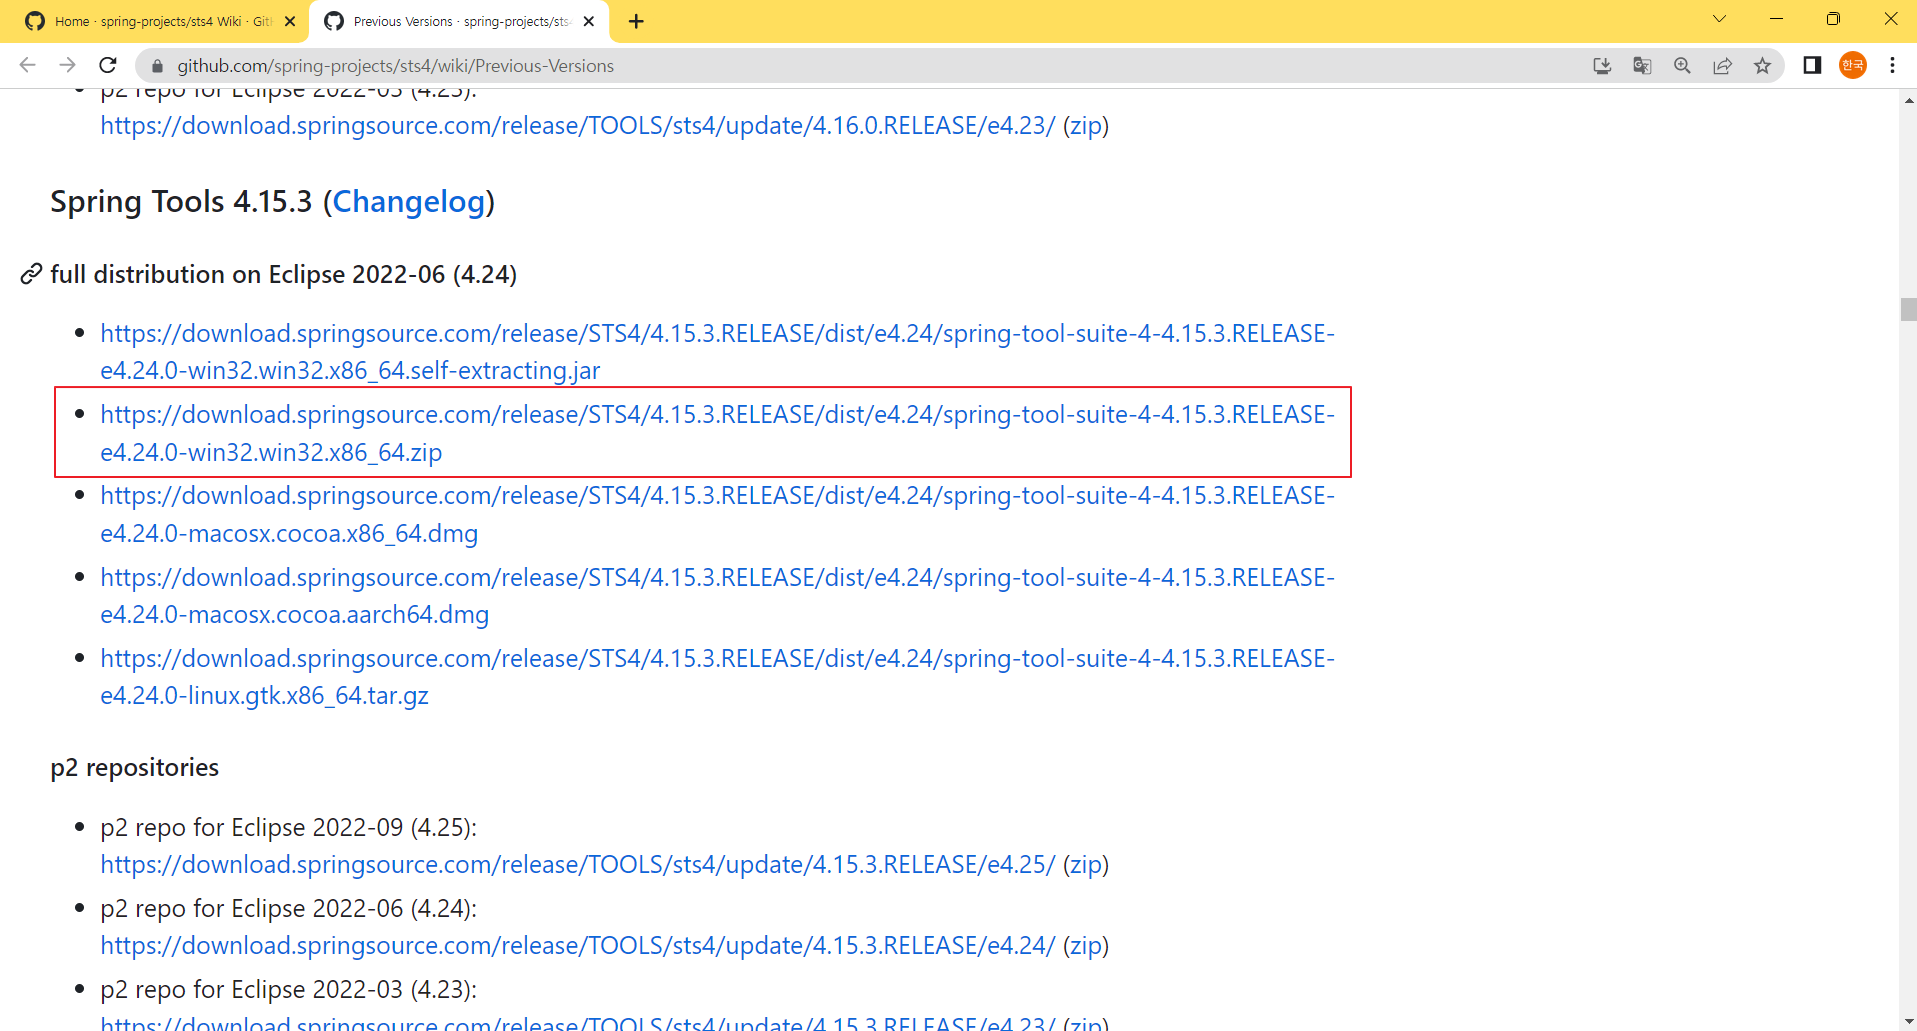This screenshot has width=1917, height=1031.
Task: Close the Home sts4 Wiki tab
Action: coord(290,21)
